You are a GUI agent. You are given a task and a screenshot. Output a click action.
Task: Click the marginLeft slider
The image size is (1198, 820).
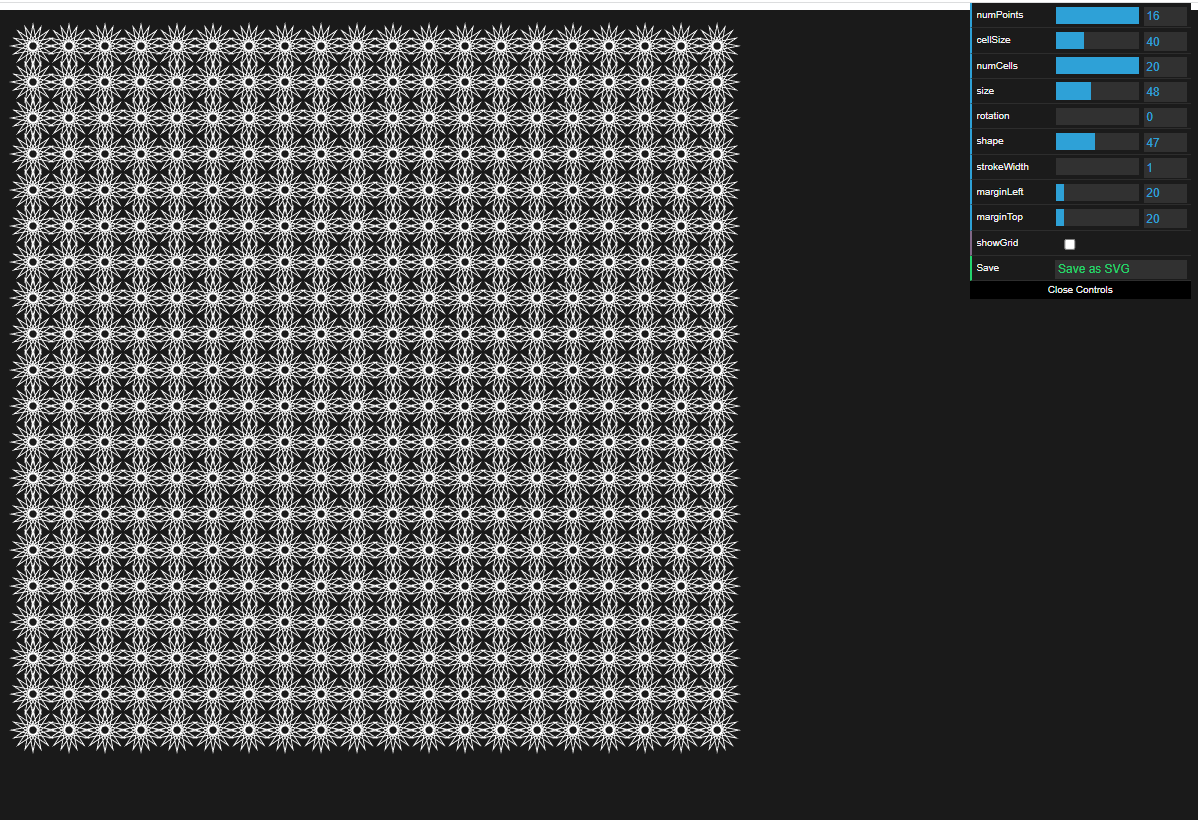[1096, 193]
